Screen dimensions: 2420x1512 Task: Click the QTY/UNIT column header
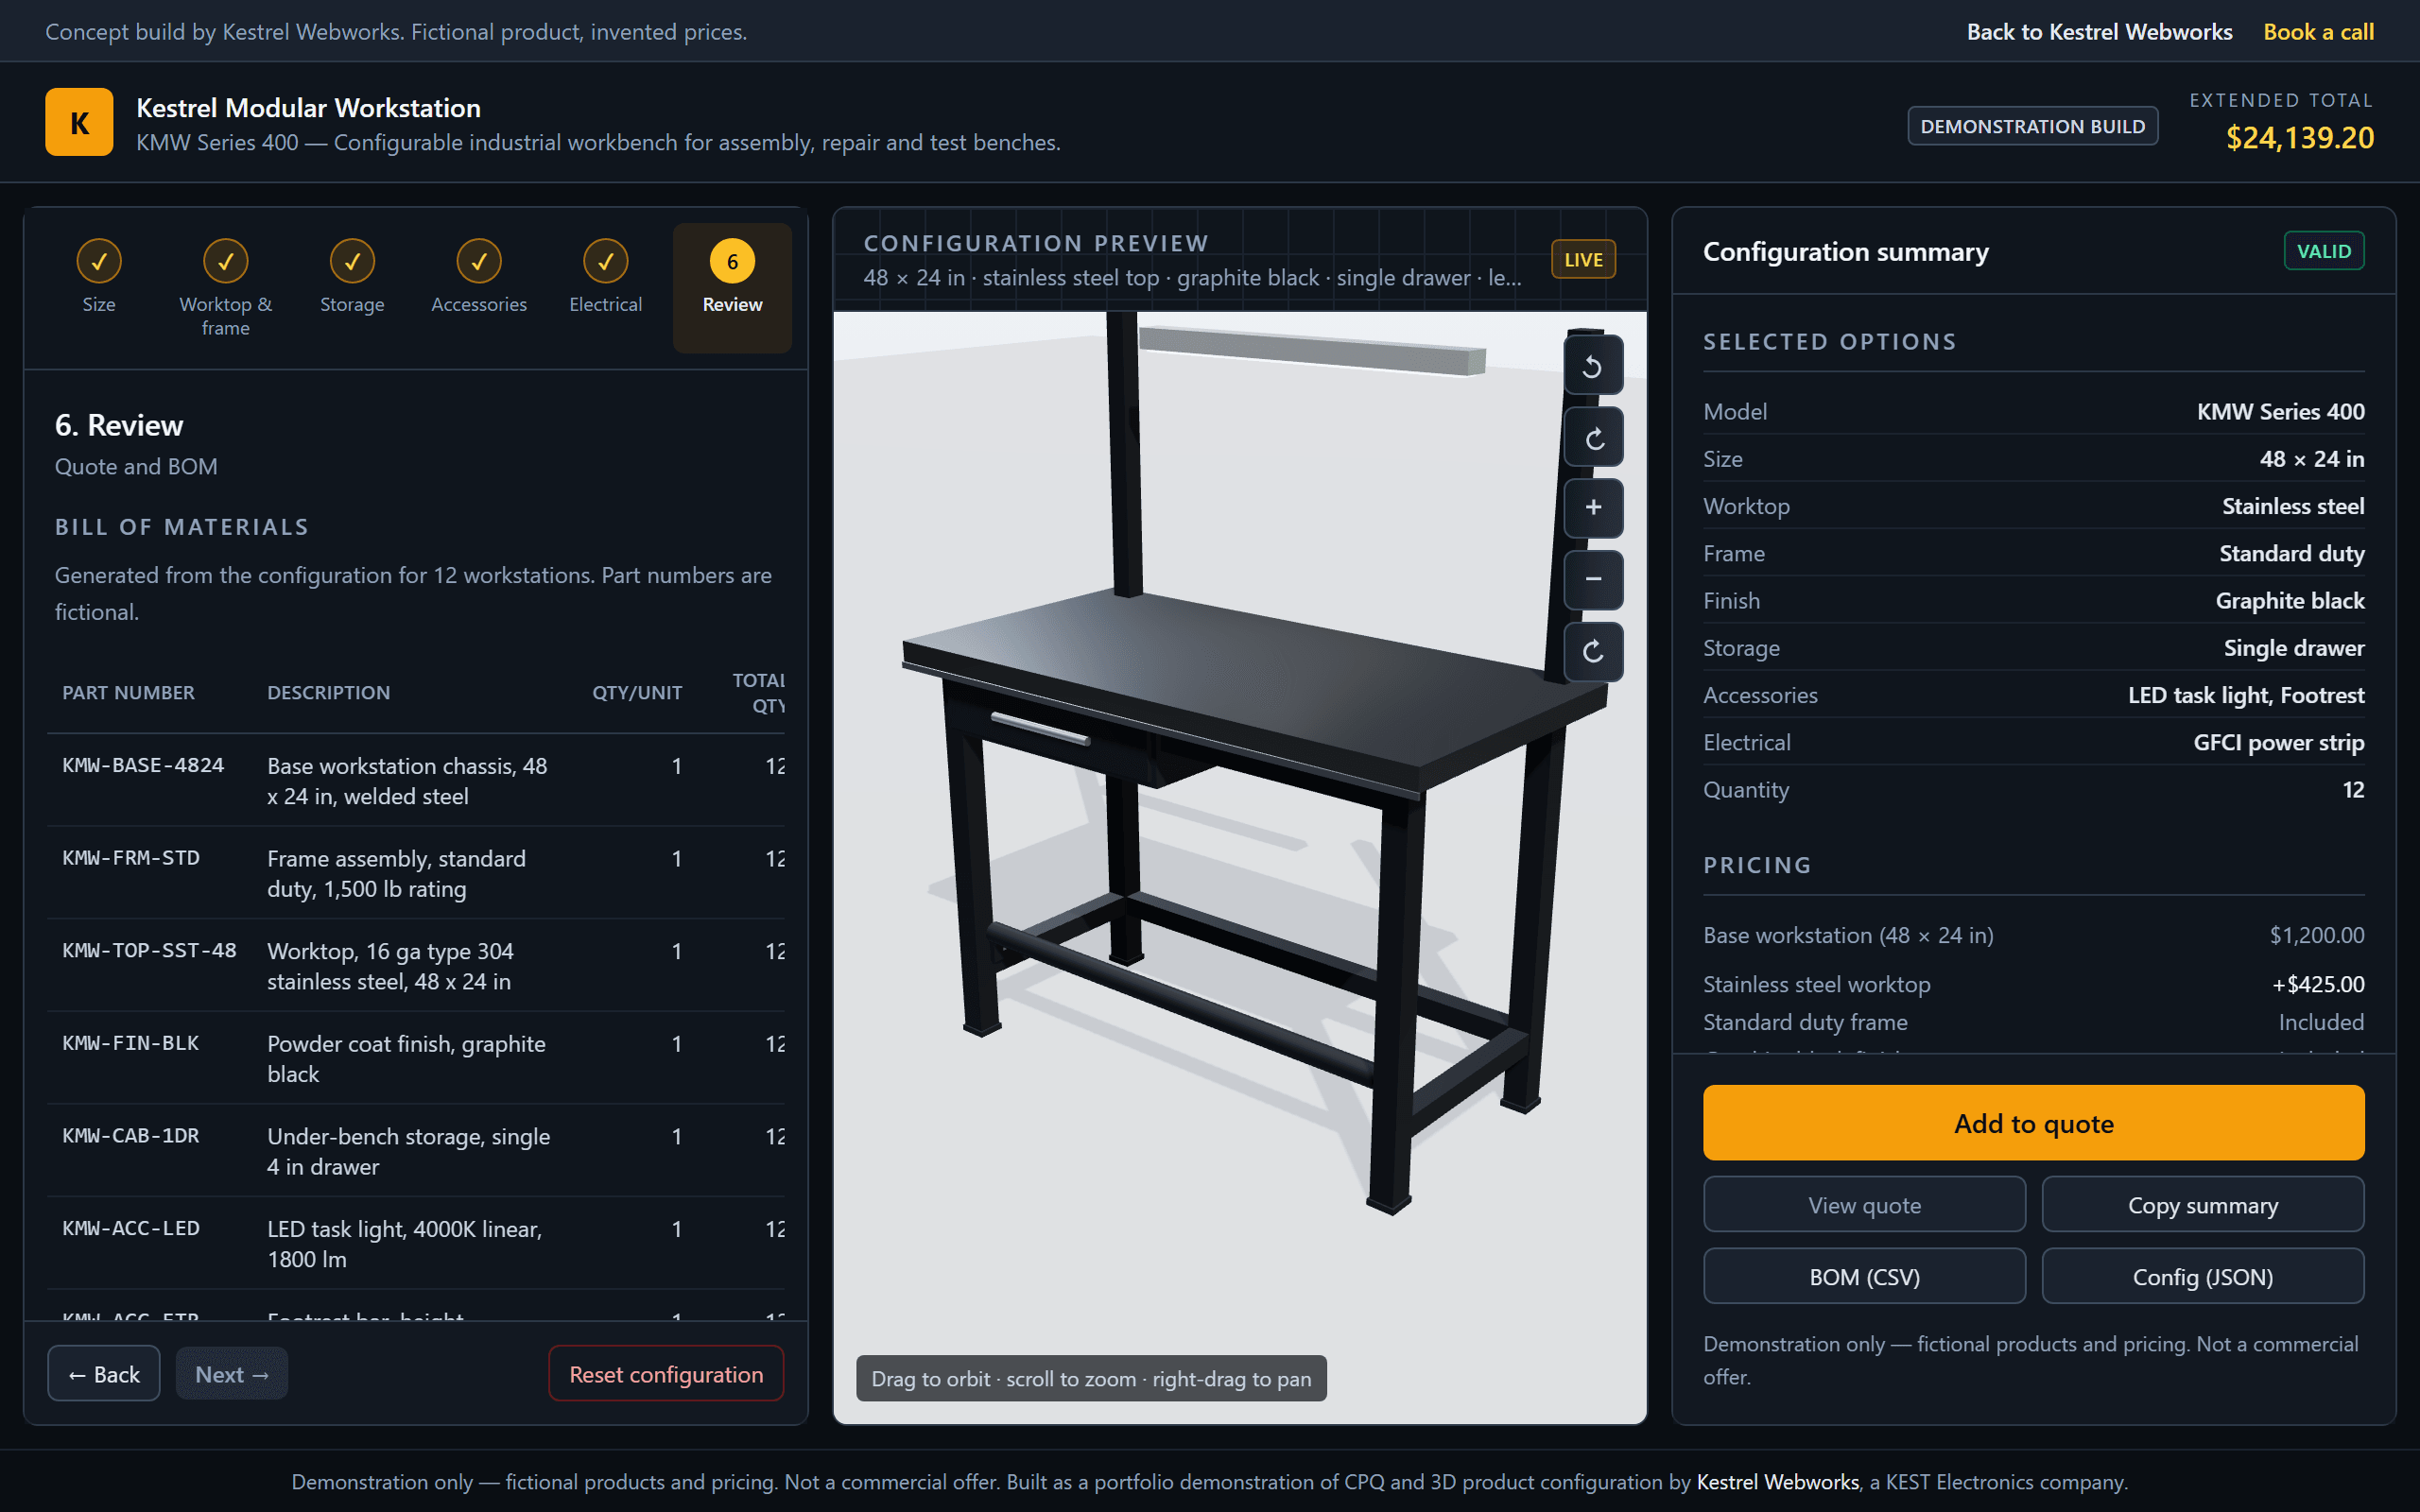coord(636,692)
